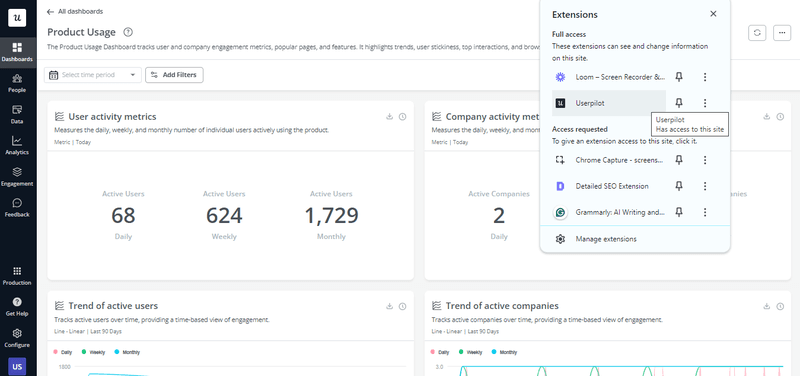Open more actions for Detailed SEO Extension

coord(705,186)
